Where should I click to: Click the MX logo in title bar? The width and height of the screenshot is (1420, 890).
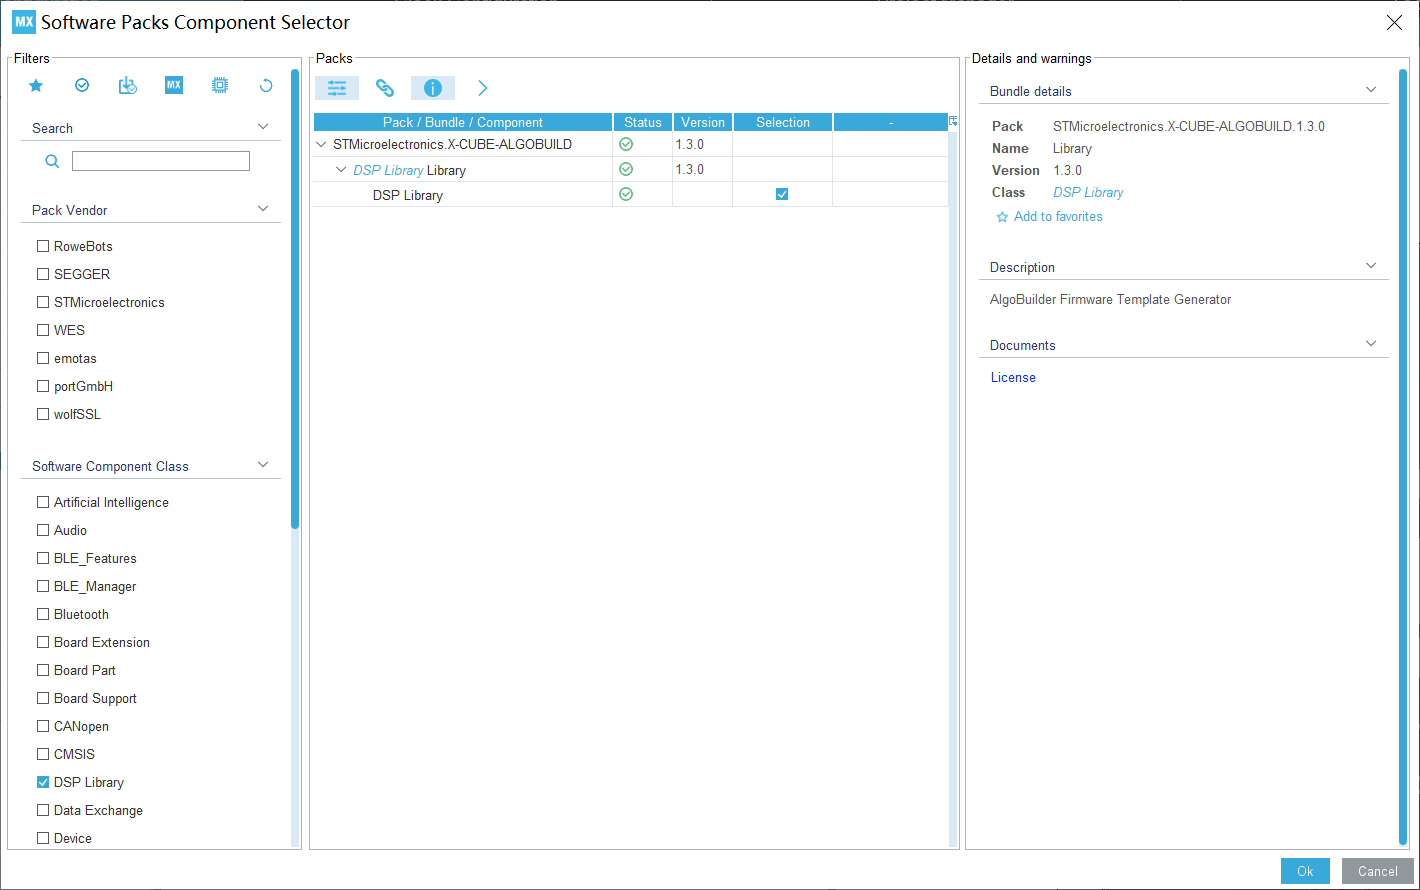(24, 22)
